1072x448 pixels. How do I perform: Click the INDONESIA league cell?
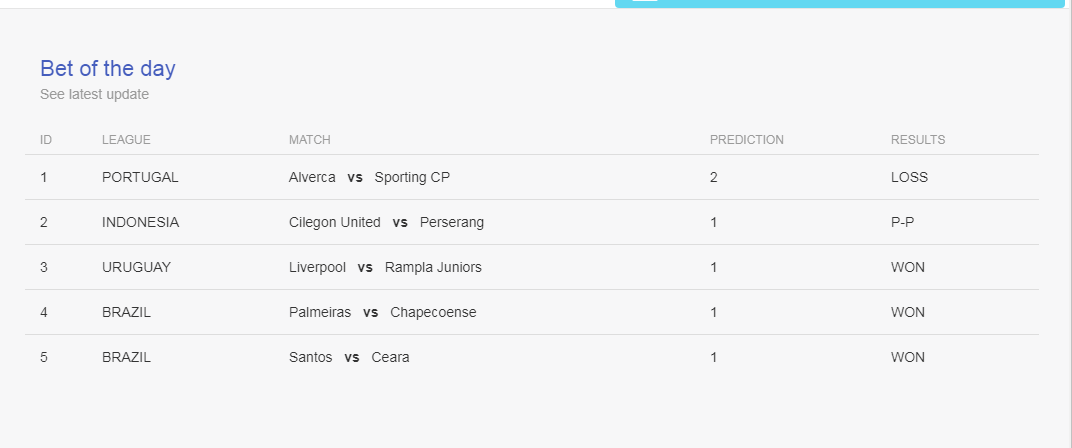click(140, 222)
